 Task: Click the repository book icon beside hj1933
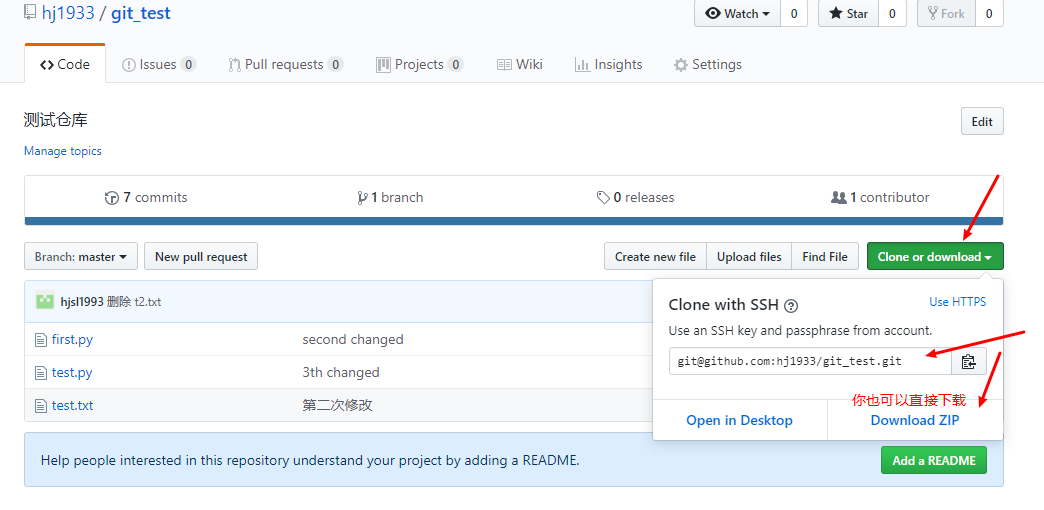tap(29, 12)
